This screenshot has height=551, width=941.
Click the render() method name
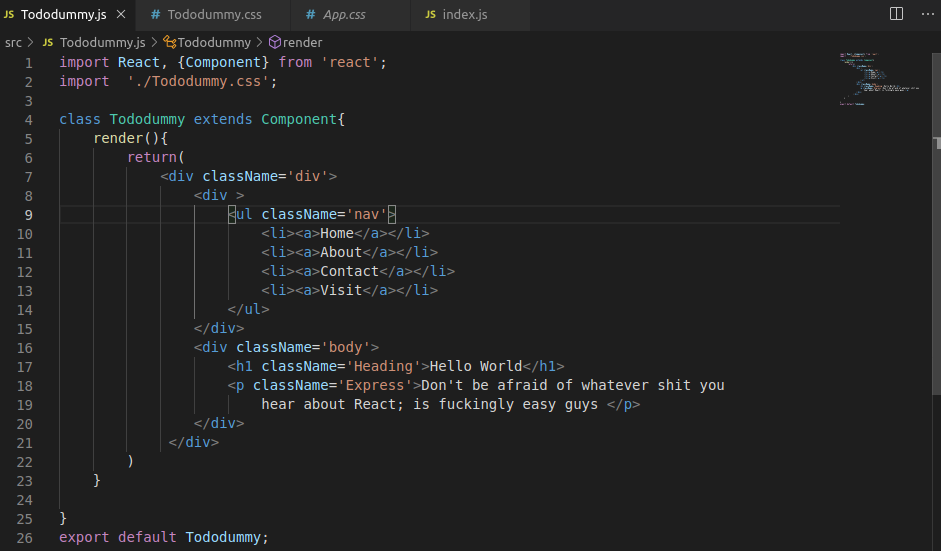tap(118, 138)
